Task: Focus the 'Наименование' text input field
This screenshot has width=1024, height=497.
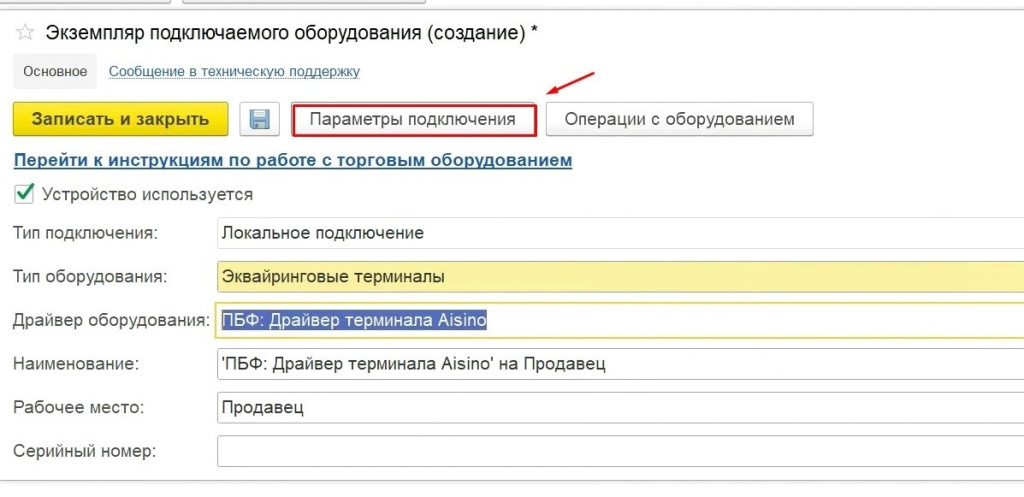Action: click(x=618, y=364)
